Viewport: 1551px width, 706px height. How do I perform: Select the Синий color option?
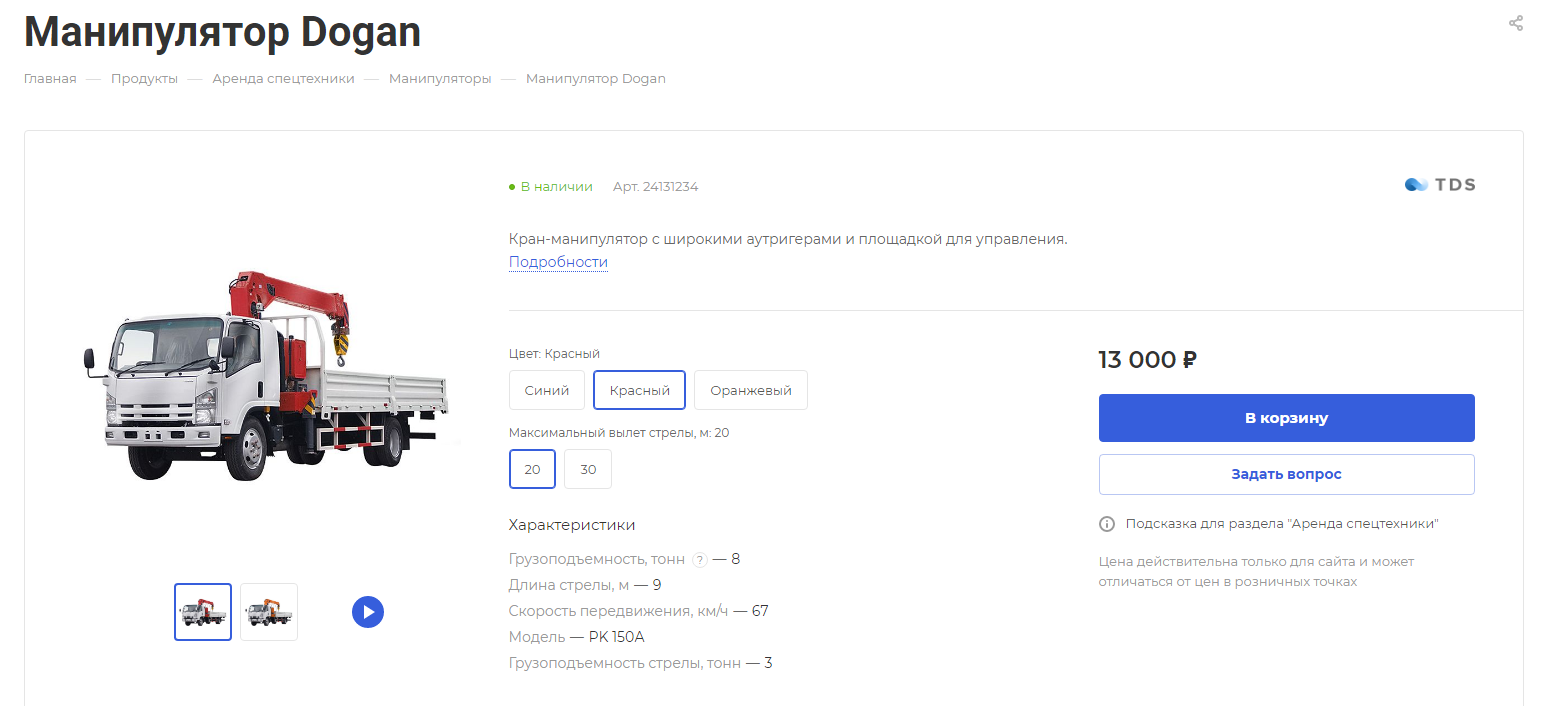547,390
